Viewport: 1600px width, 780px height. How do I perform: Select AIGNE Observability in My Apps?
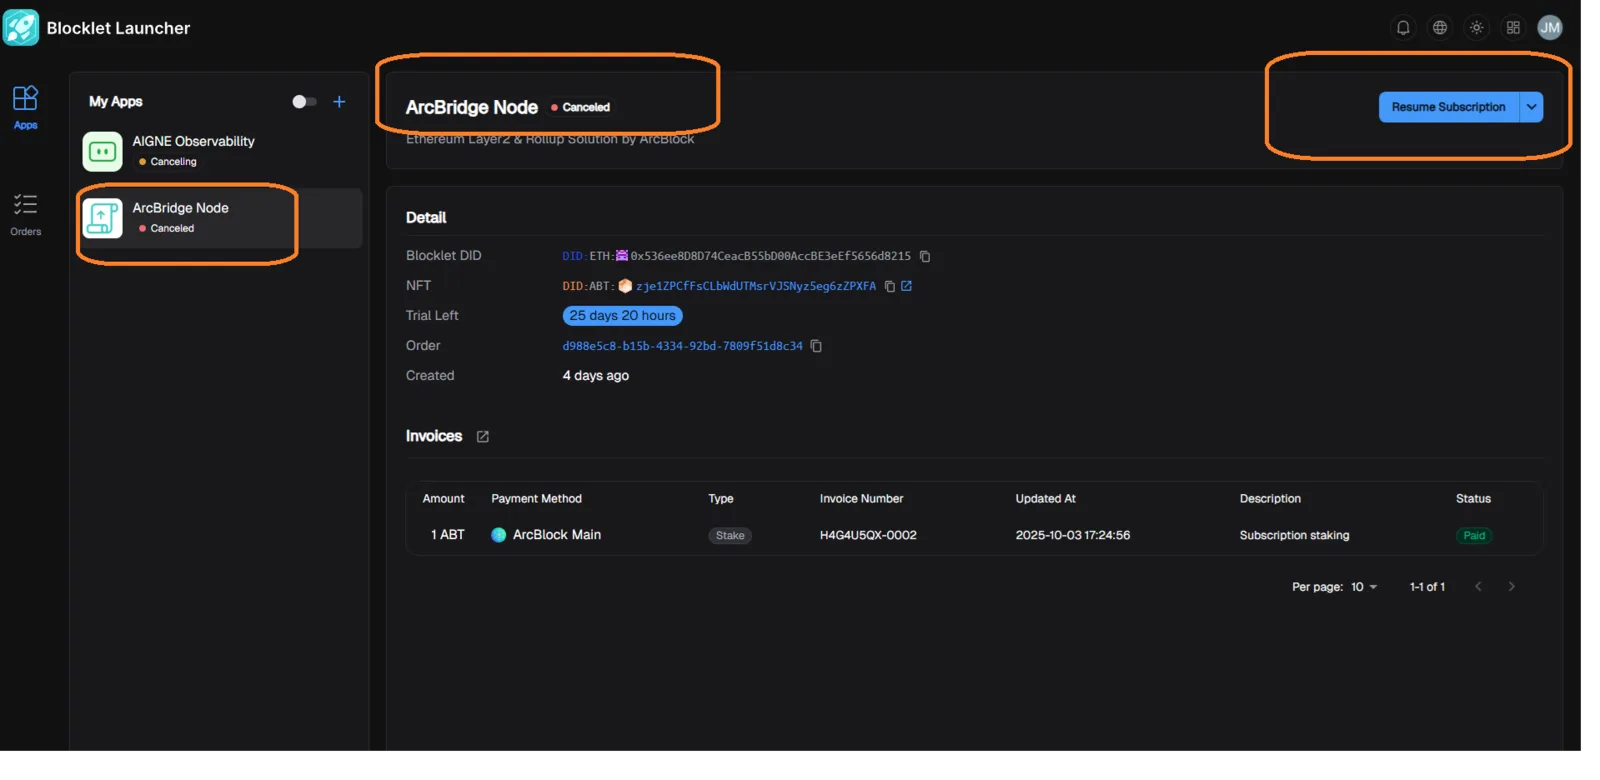[x=220, y=151]
